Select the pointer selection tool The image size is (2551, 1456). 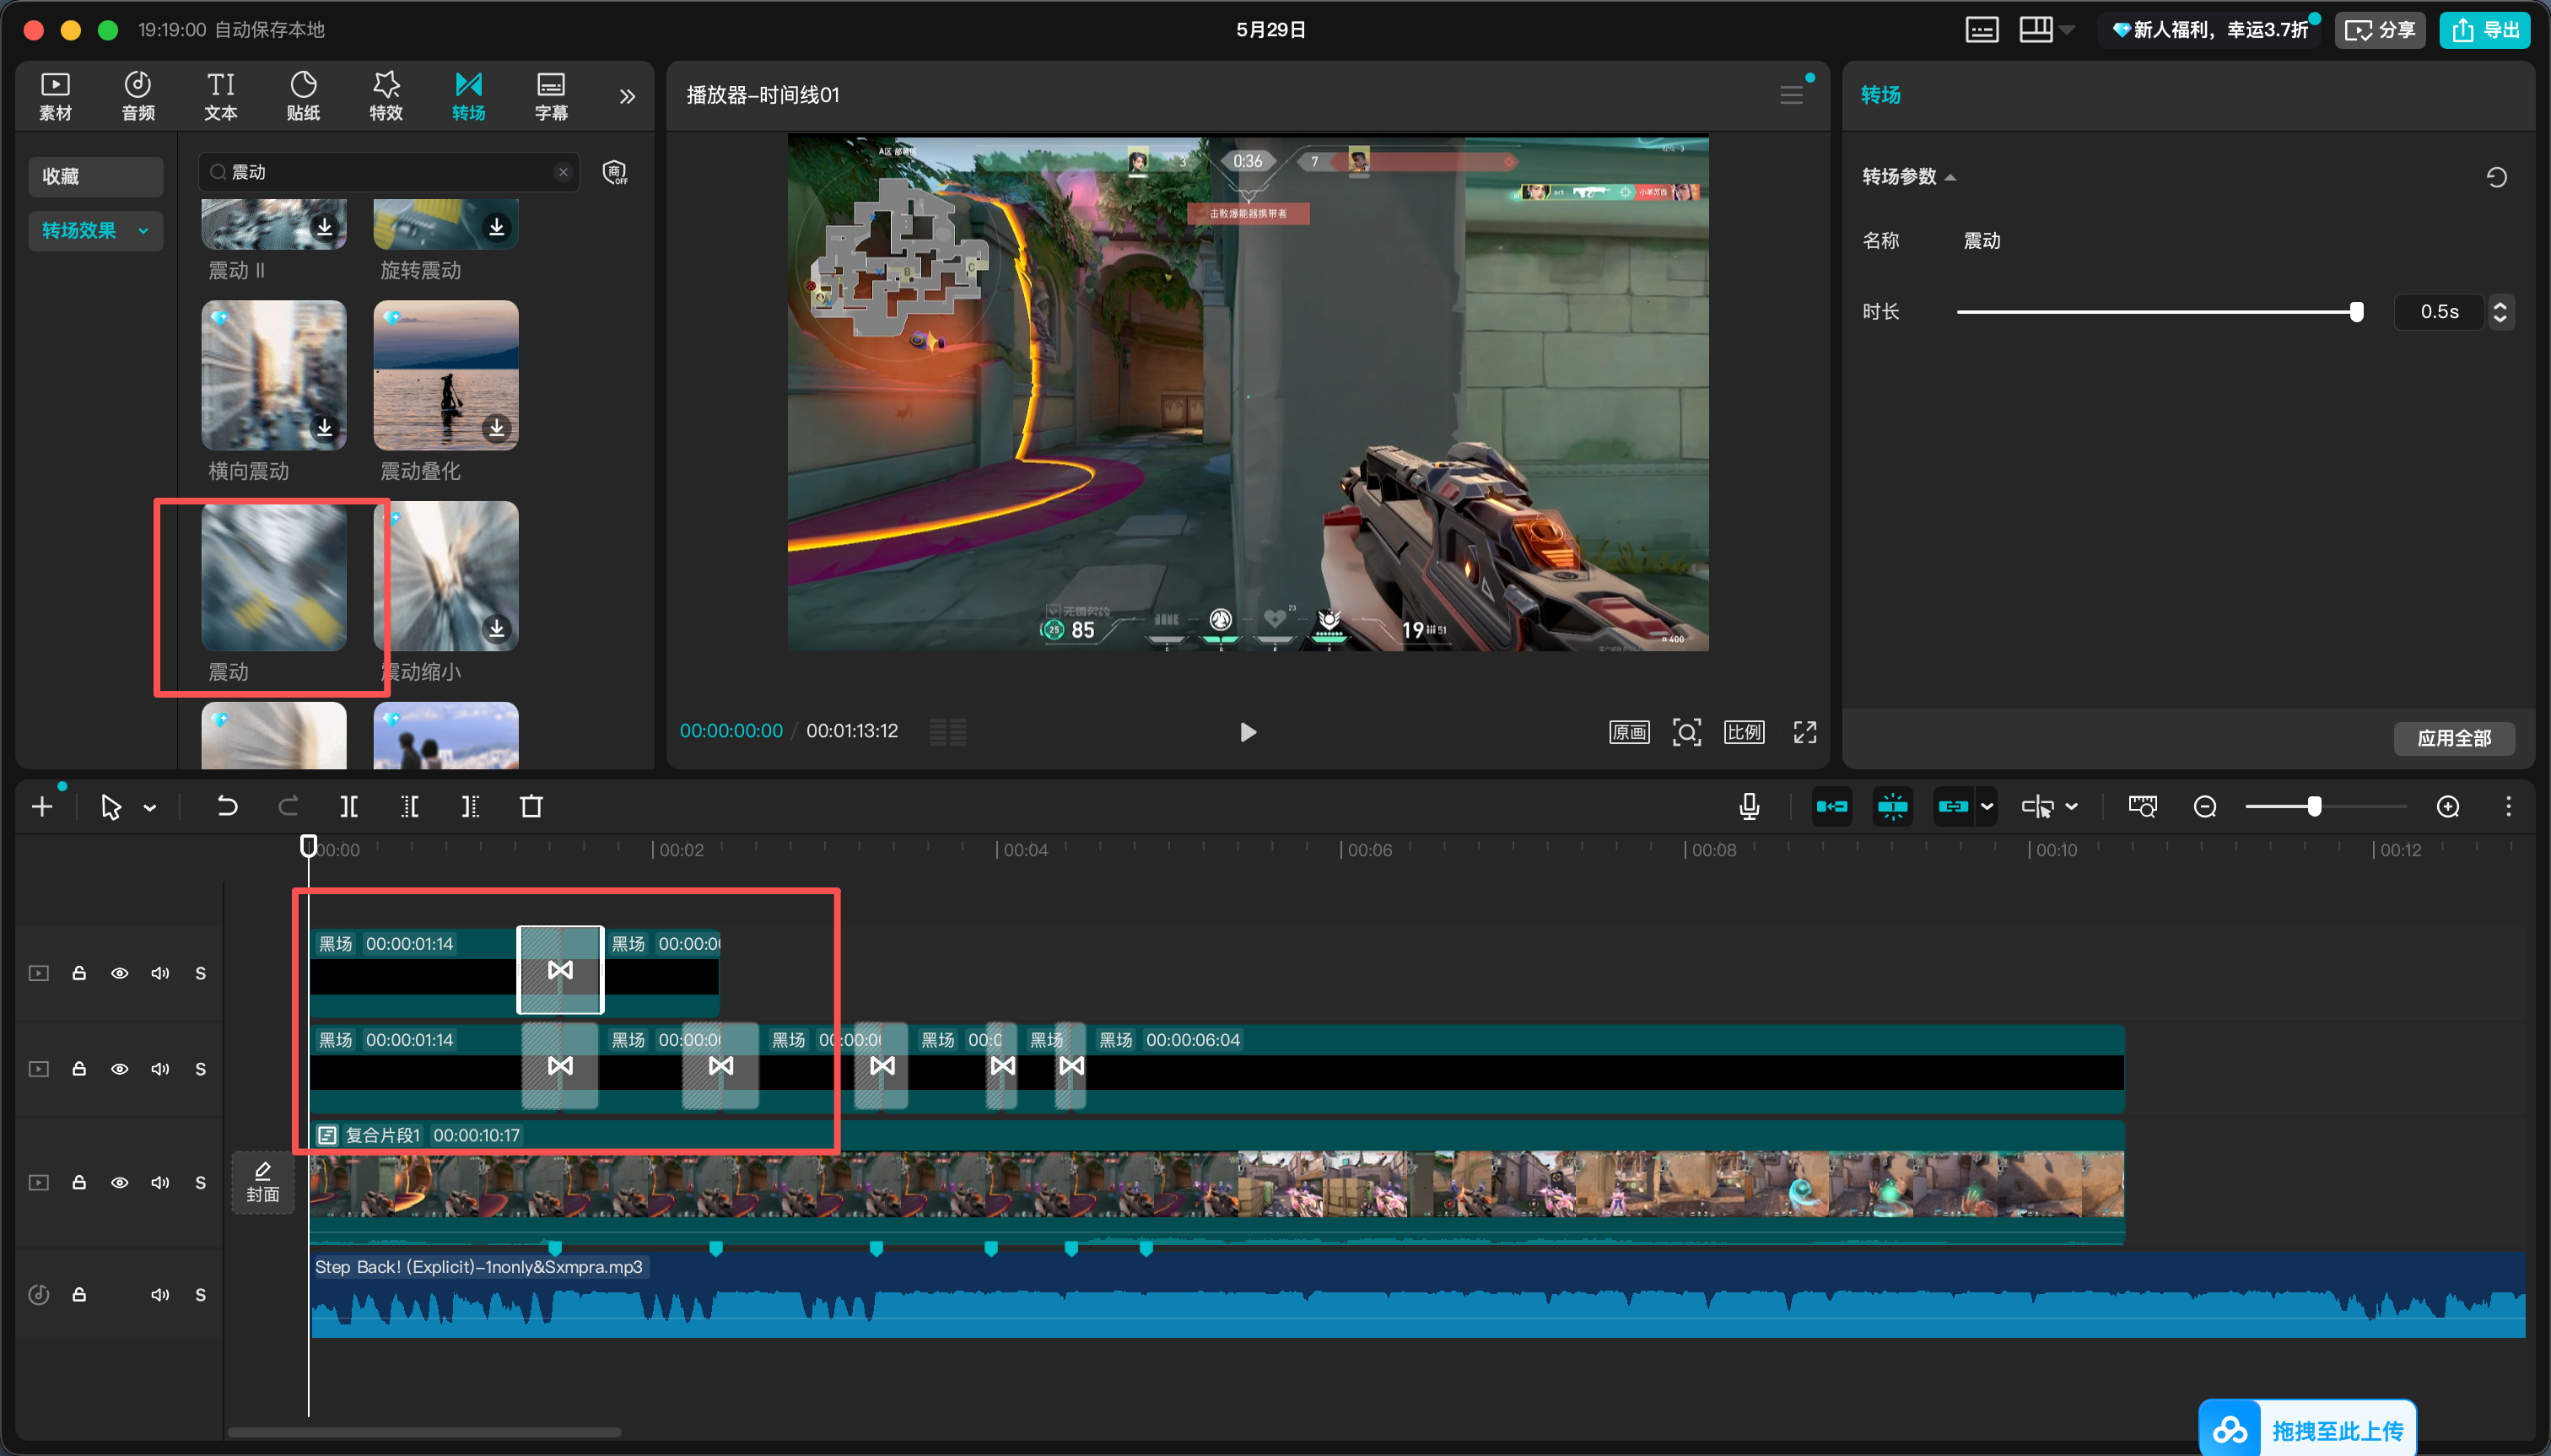point(111,806)
